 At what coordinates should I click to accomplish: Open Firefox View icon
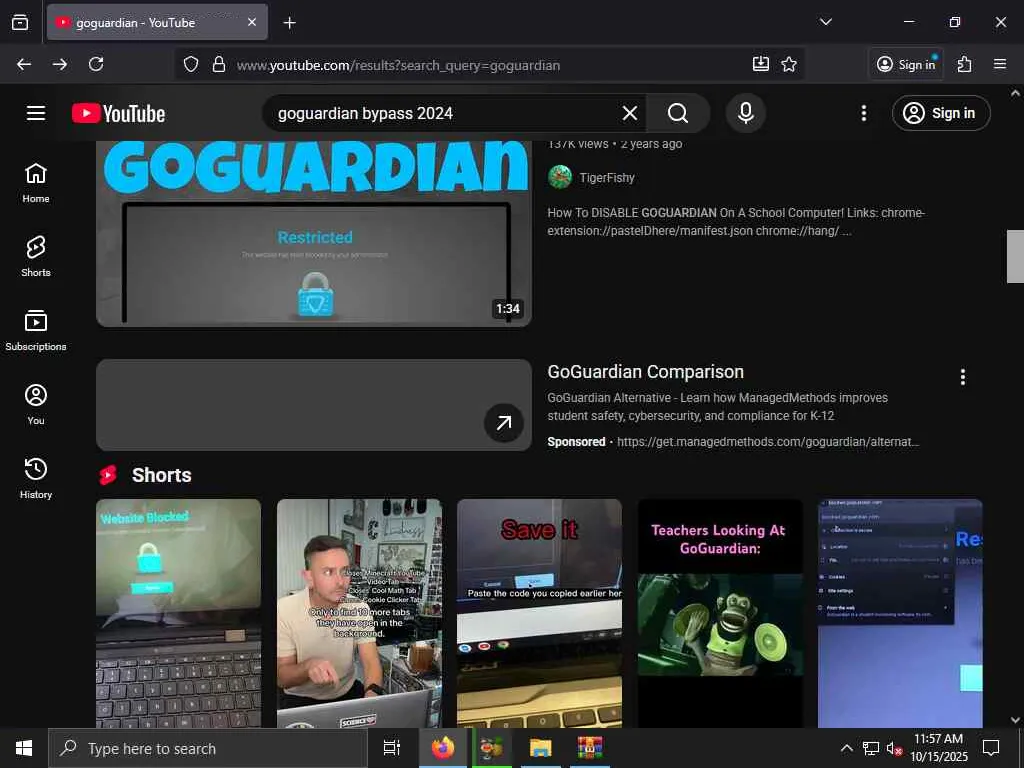click(x=20, y=22)
